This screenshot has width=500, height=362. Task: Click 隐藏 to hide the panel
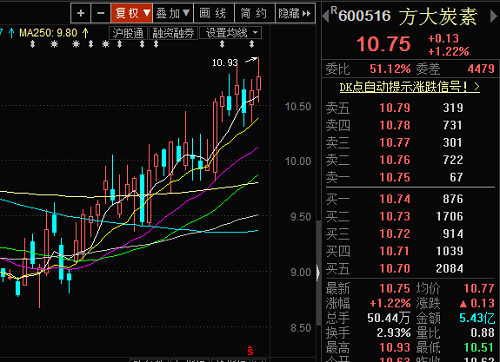295,13
